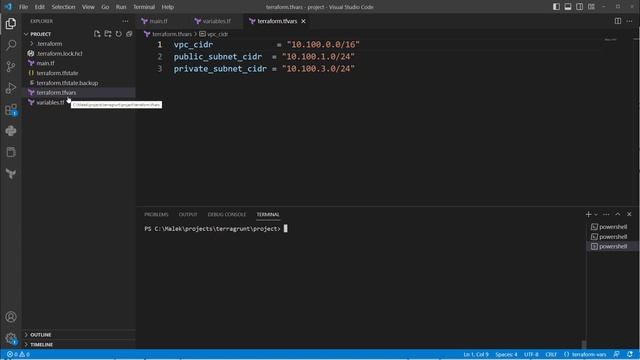The width and height of the screenshot is (640, 360).
Task: Click the New File icon in Explorer
Action: tap(97, 34)
